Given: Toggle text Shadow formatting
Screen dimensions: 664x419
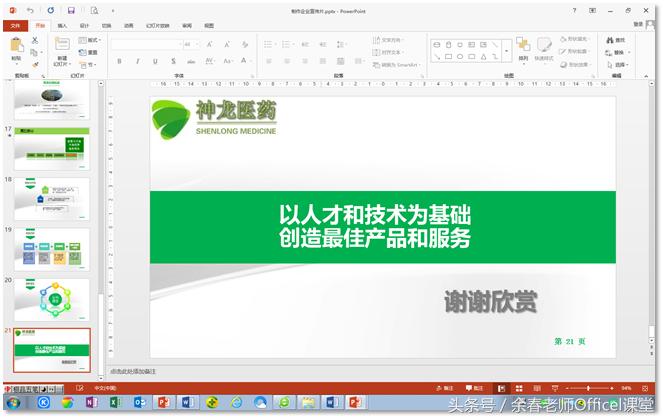Looking at the screenshot, I should 173,61.
